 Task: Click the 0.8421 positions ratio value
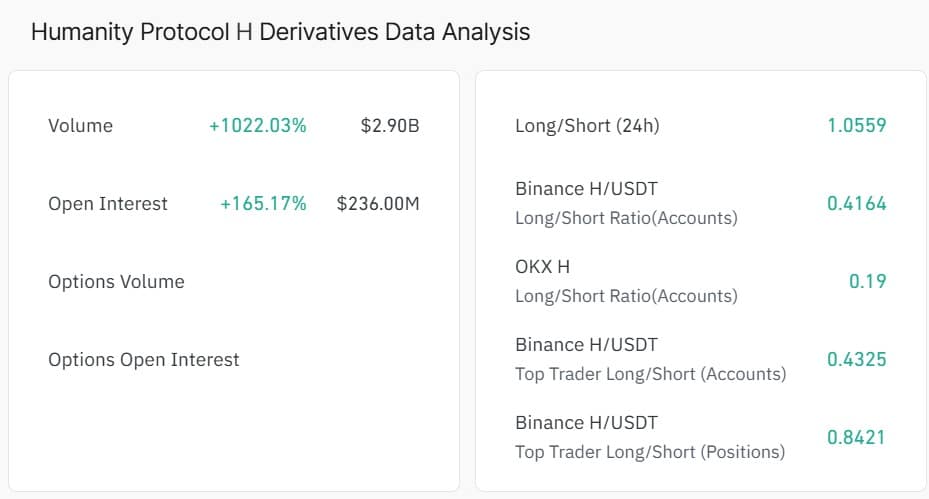(856, 438)
